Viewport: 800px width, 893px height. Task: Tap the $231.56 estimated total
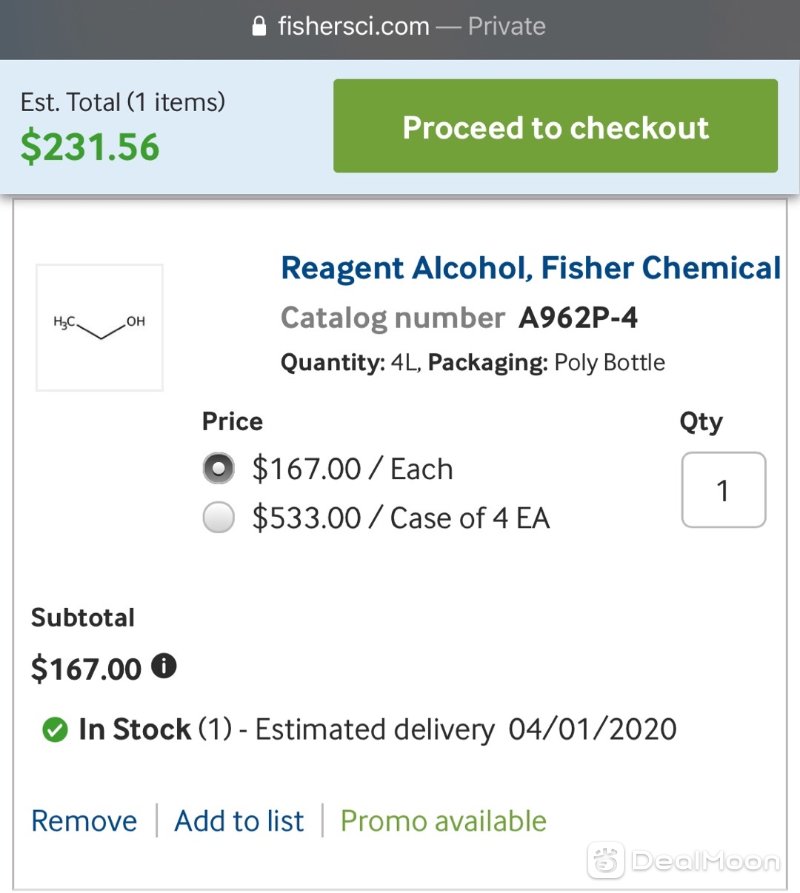coord(90,147)
